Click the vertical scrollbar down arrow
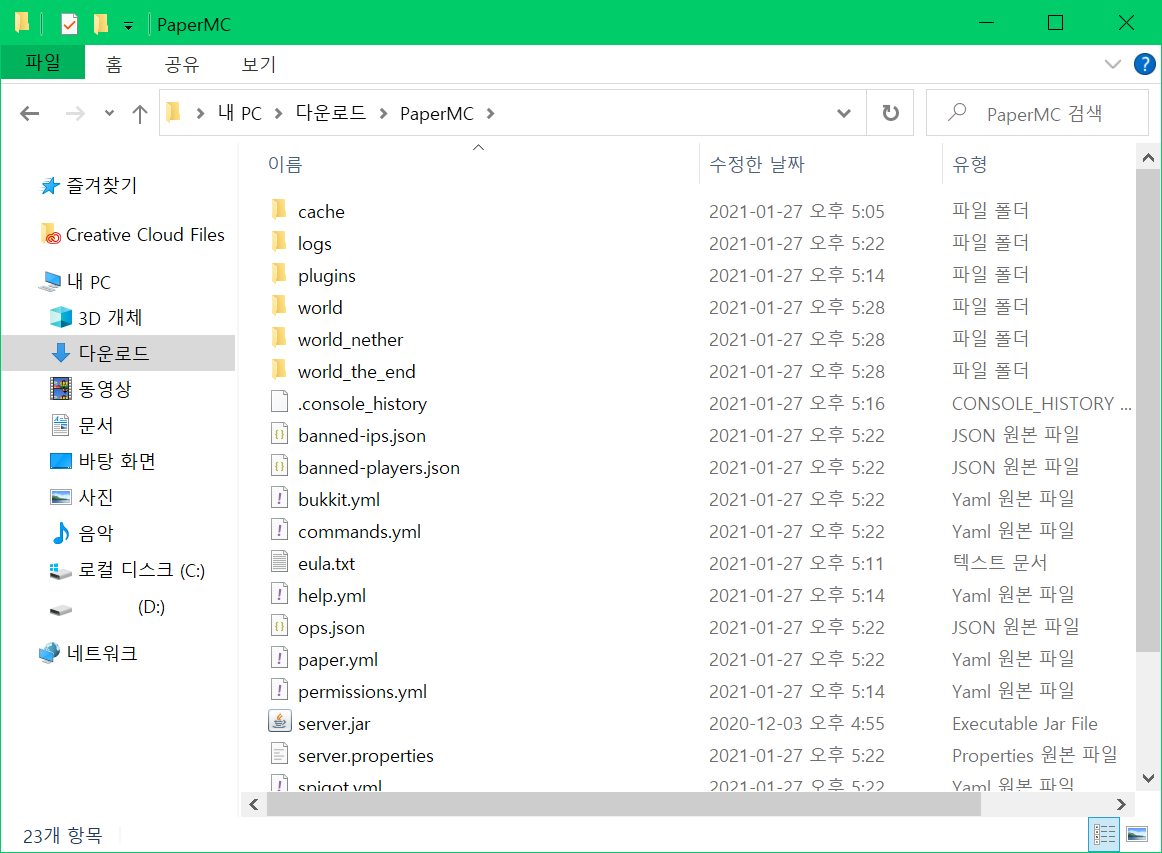 tap(1148, 778)
